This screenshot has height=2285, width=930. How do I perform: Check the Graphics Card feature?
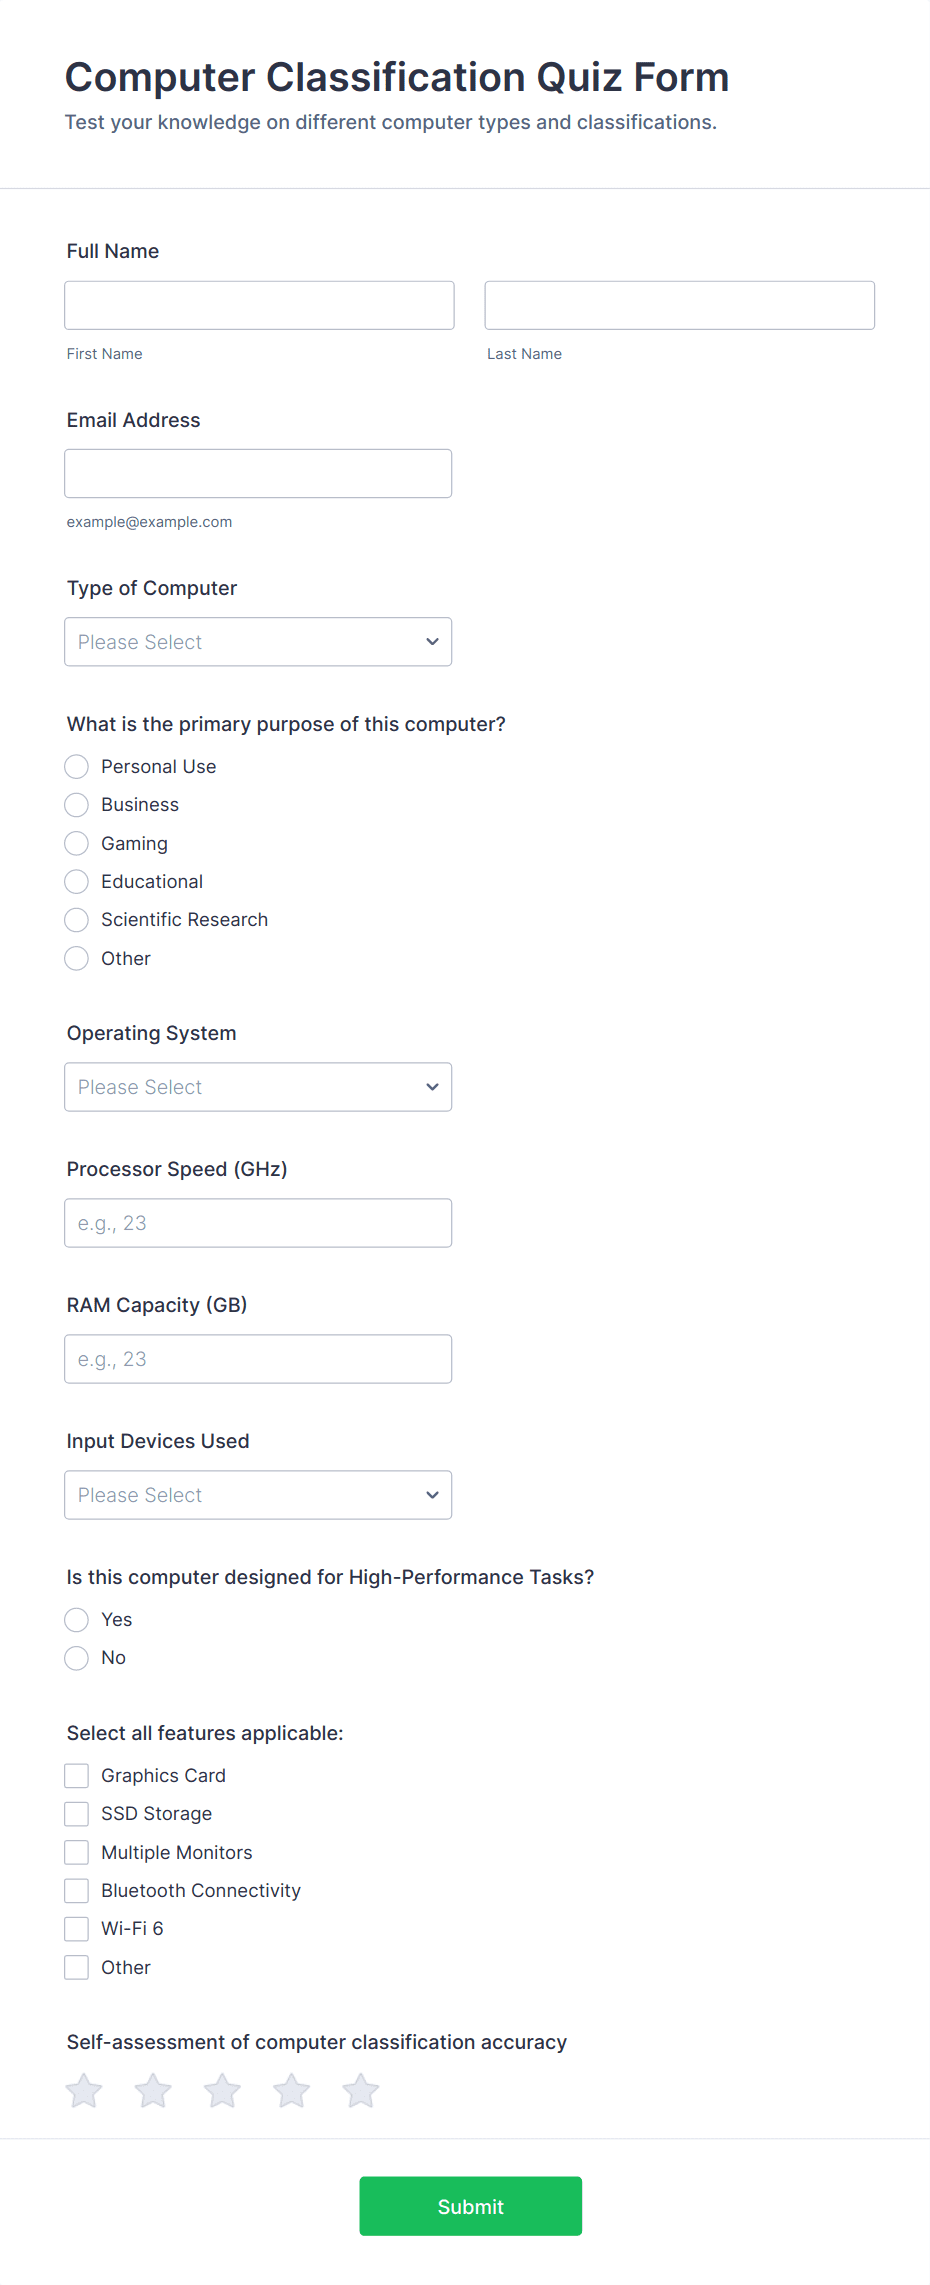click(77, 1776)
